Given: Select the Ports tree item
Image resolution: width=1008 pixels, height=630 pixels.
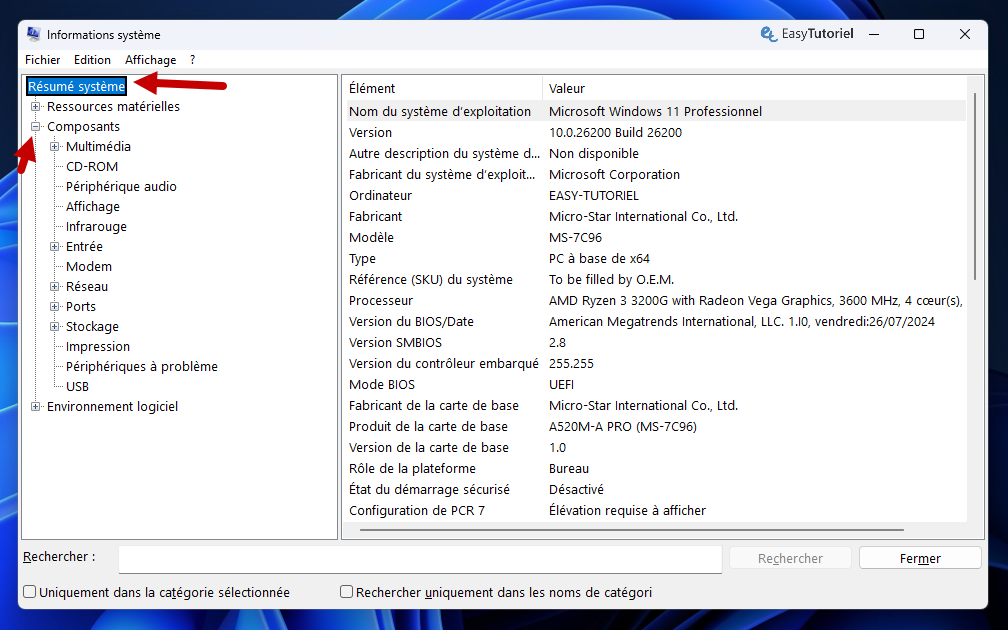Looking at the screenshot, I should [80, 307].
